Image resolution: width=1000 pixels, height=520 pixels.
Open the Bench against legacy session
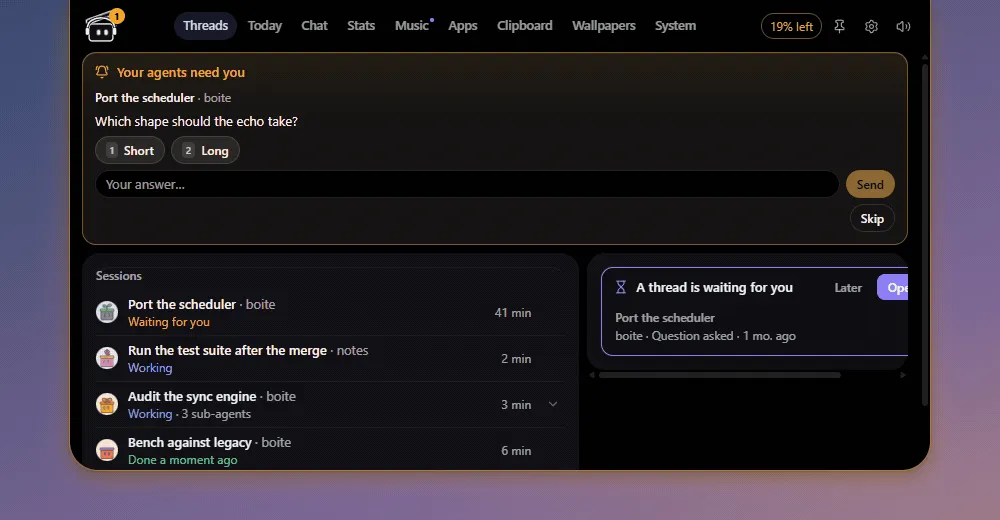pyautogui.click(x=330, y=450)
